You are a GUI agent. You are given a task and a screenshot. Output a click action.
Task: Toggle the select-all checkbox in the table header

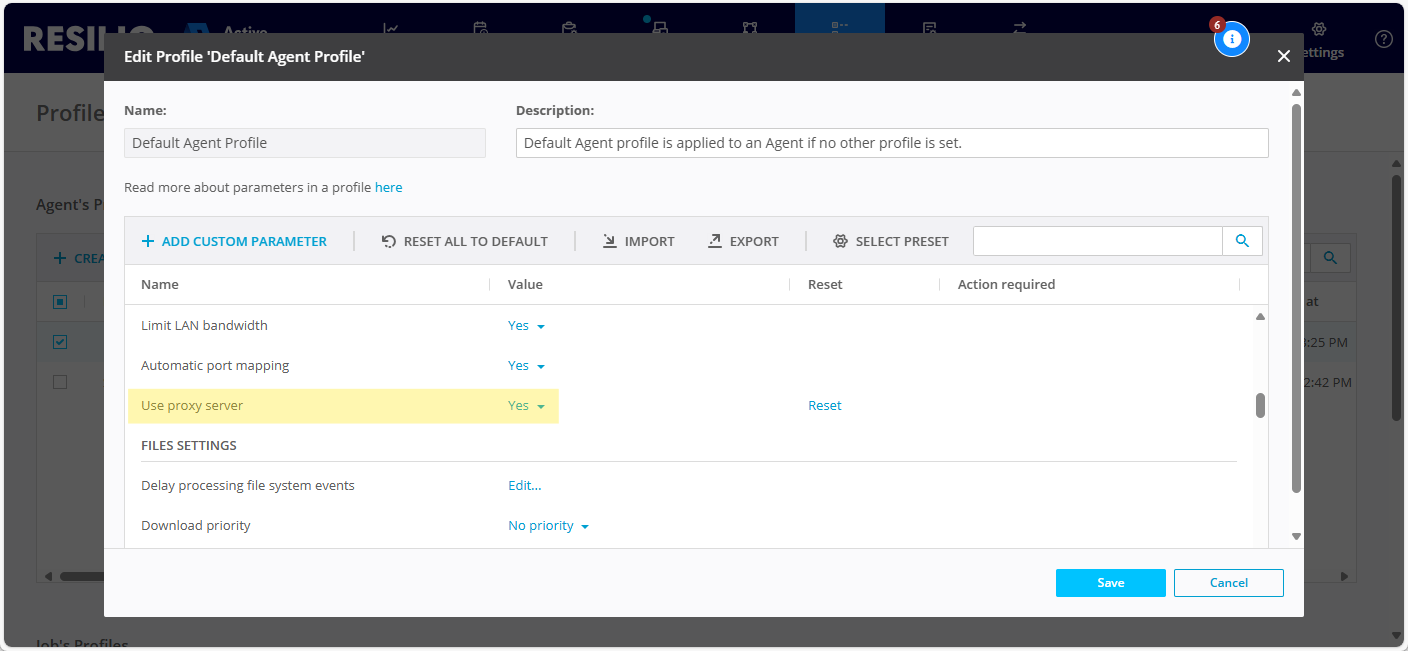coord(59,301)
